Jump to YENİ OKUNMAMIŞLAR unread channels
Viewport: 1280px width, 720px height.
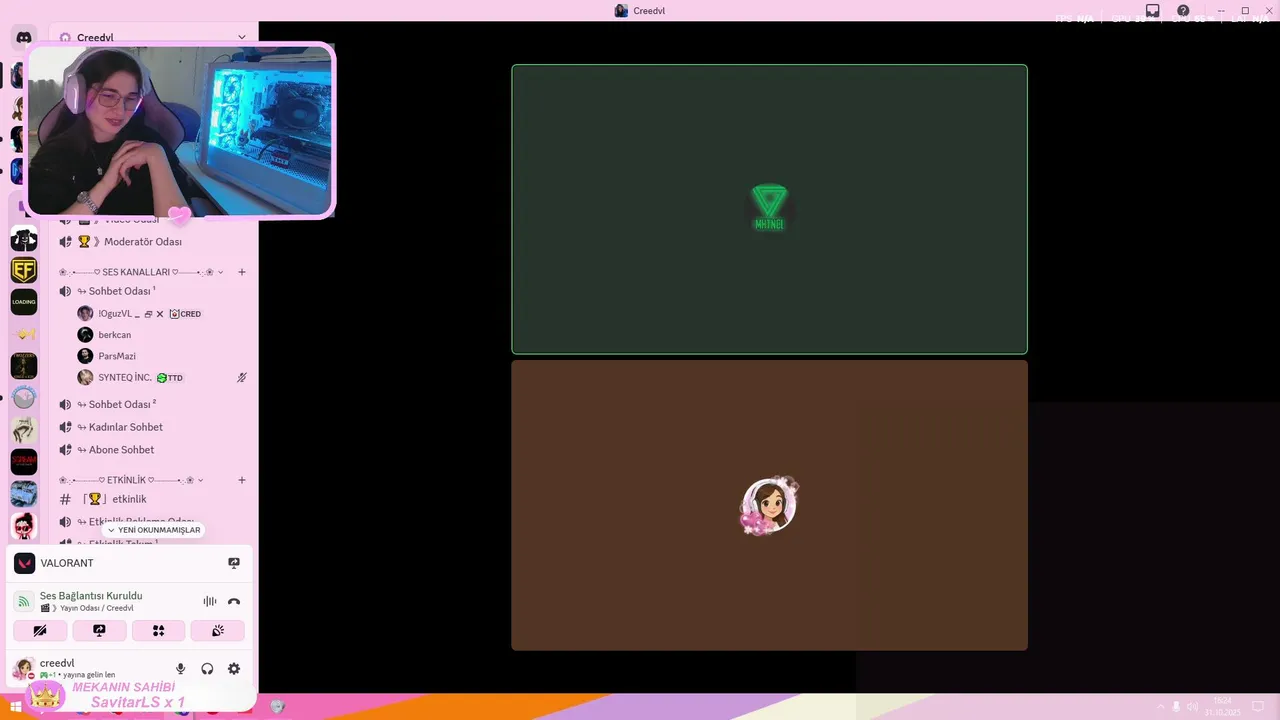(153, 530)
